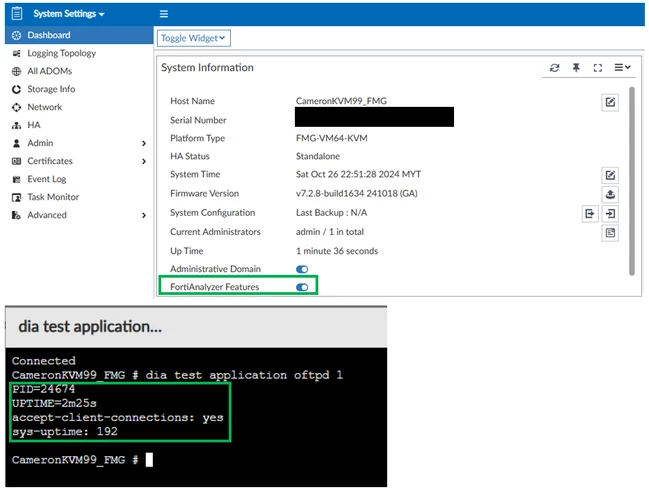This screenshot has width=649, height=492.
Task: Open Task Monitor
Action: point(79,197)
